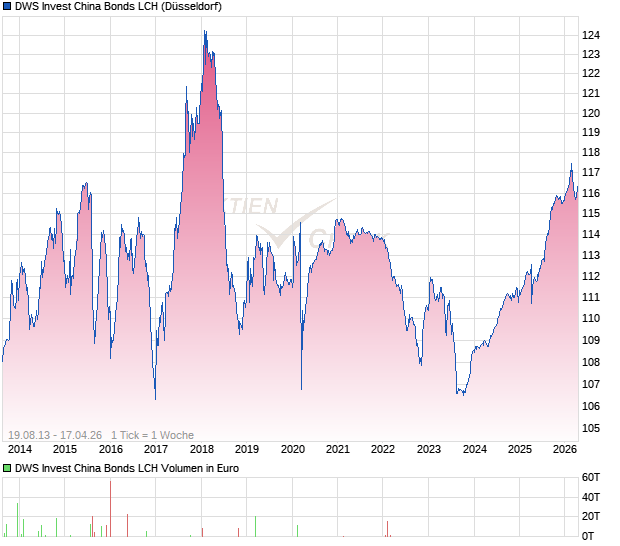Click the date range text '19.08.13 - 17.04.26'

coord(55,435)
